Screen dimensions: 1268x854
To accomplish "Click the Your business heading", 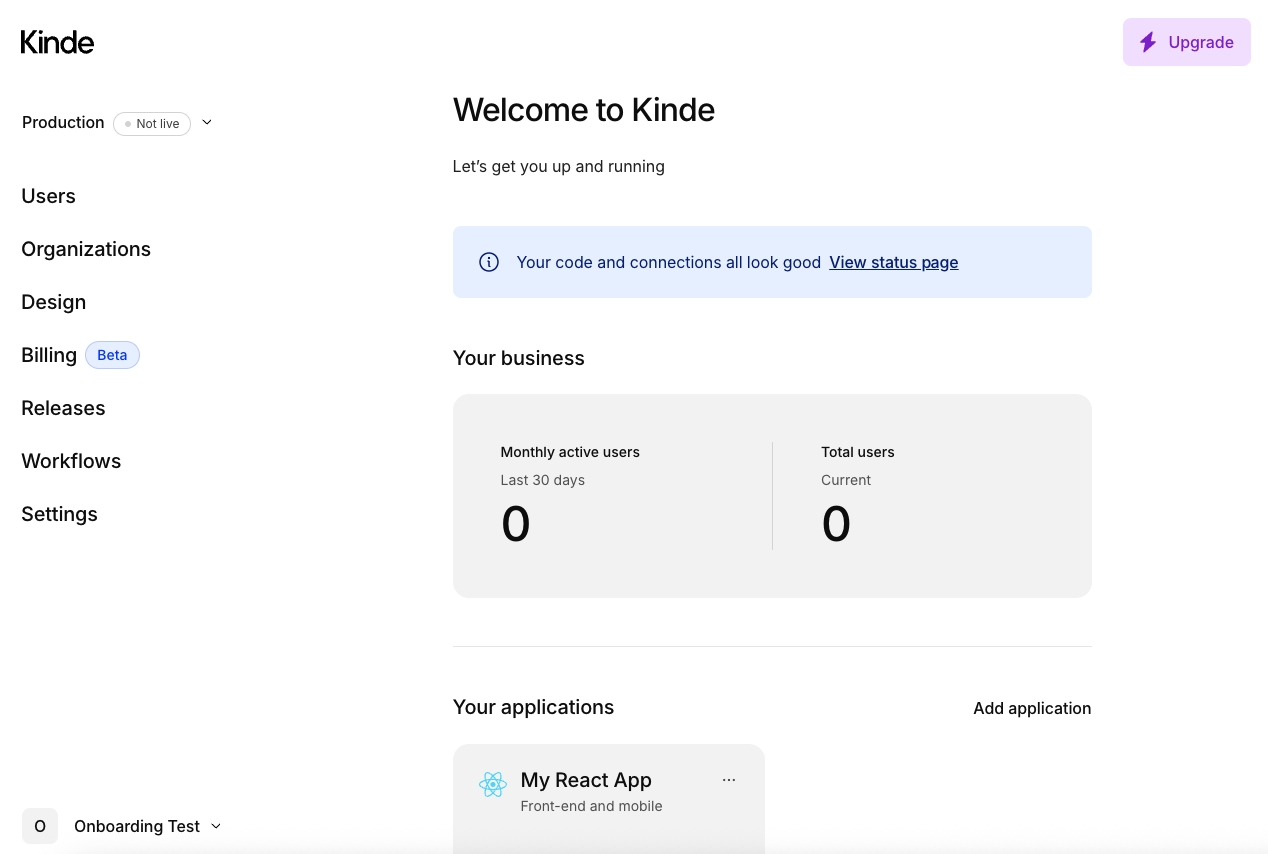I will [x=519, y=358].
